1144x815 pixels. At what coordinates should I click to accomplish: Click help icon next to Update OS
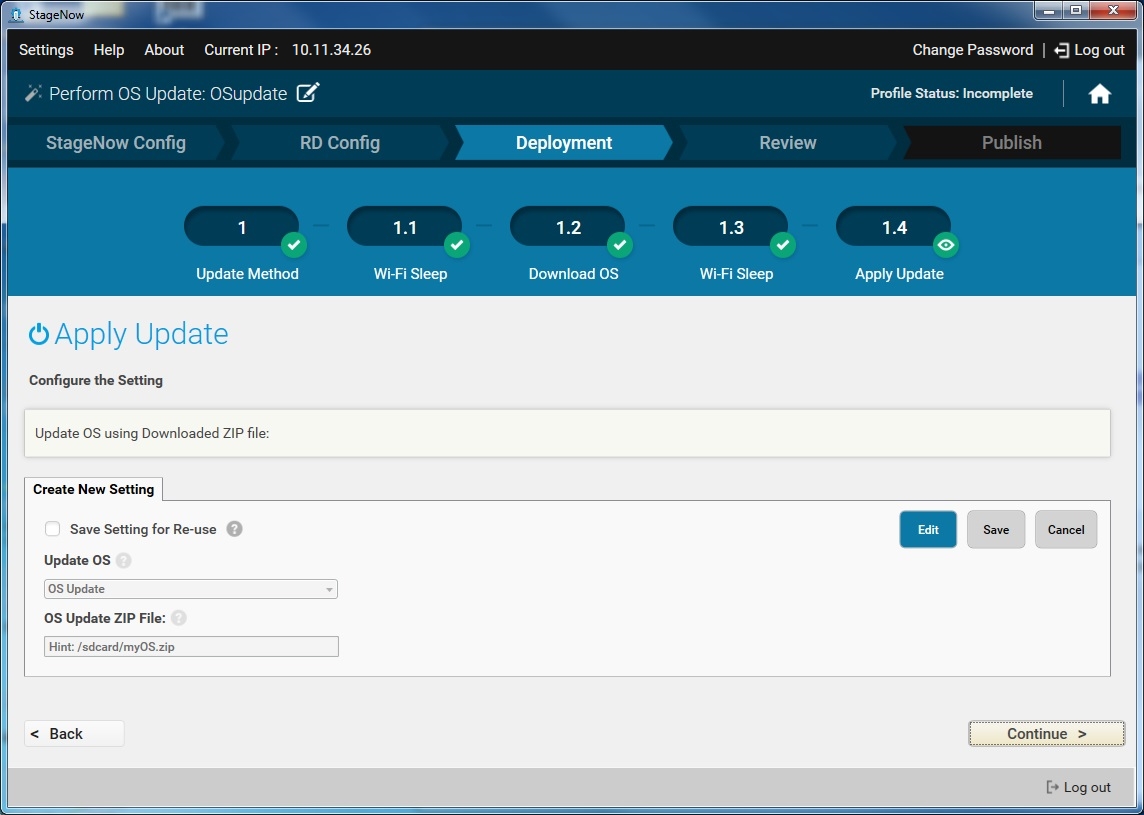click(x=123, y=560)
